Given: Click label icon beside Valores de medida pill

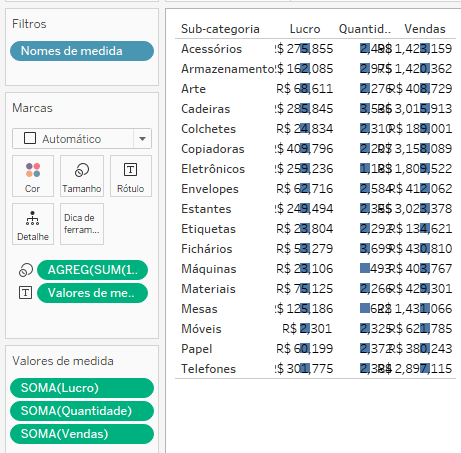Looking at the screenshot, I should [x=26, y=293].
